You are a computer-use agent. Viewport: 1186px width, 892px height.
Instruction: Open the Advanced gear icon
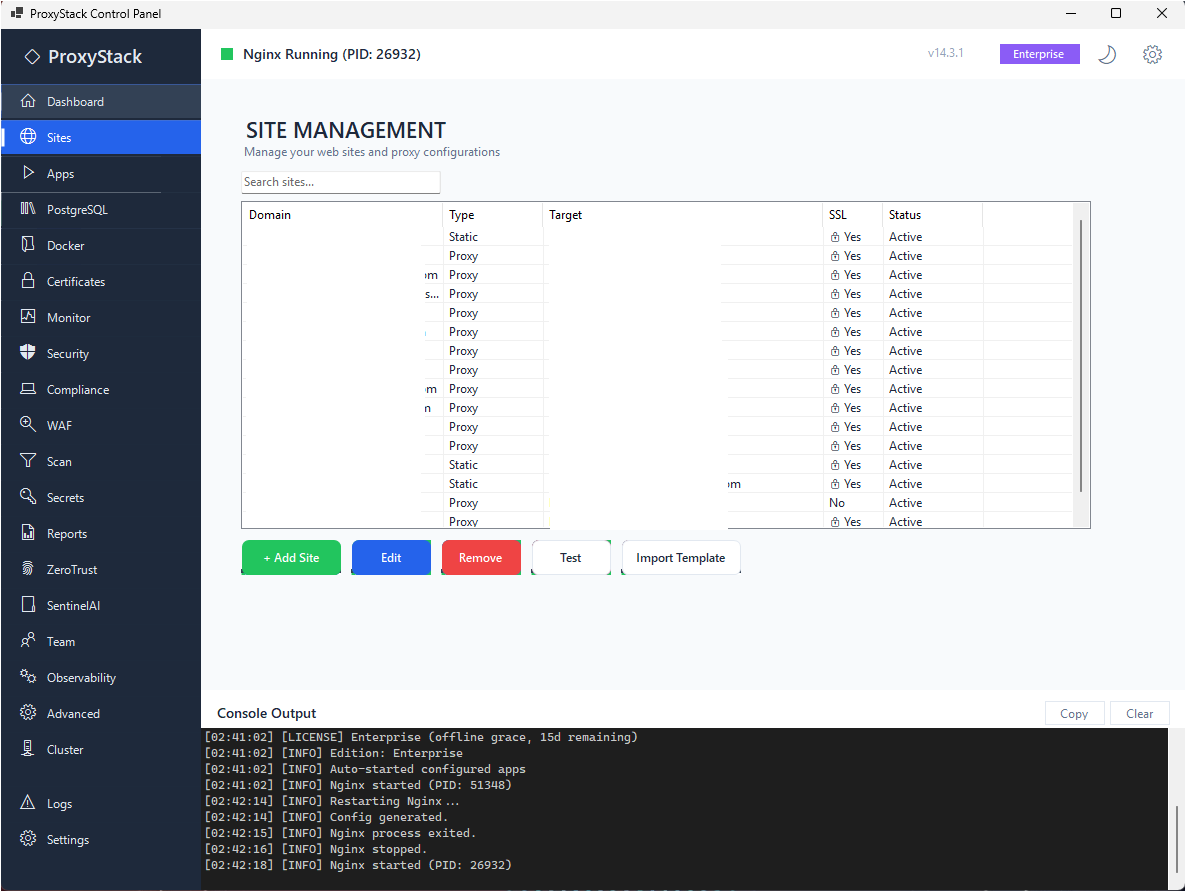[x=28, y=713]
